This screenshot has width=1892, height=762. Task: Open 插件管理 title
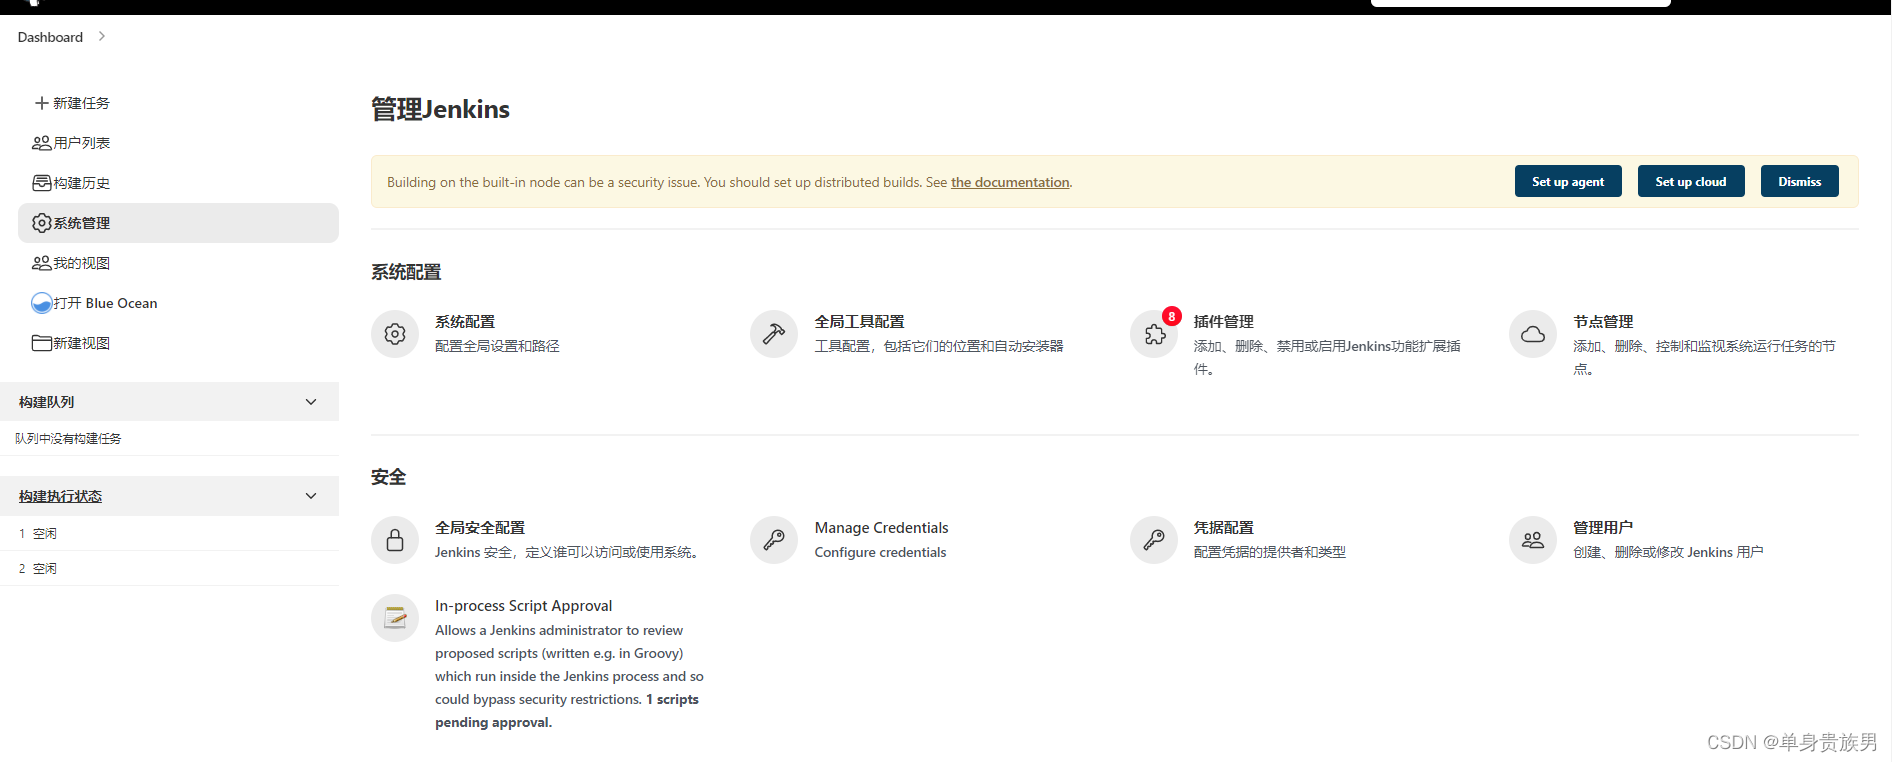(1223, 322)
